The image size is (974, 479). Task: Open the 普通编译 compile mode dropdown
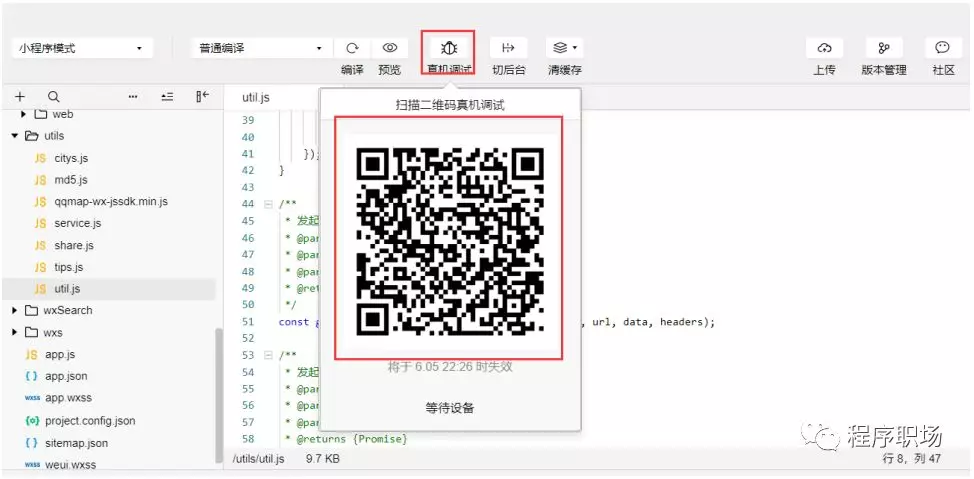[x=262, y=48]
